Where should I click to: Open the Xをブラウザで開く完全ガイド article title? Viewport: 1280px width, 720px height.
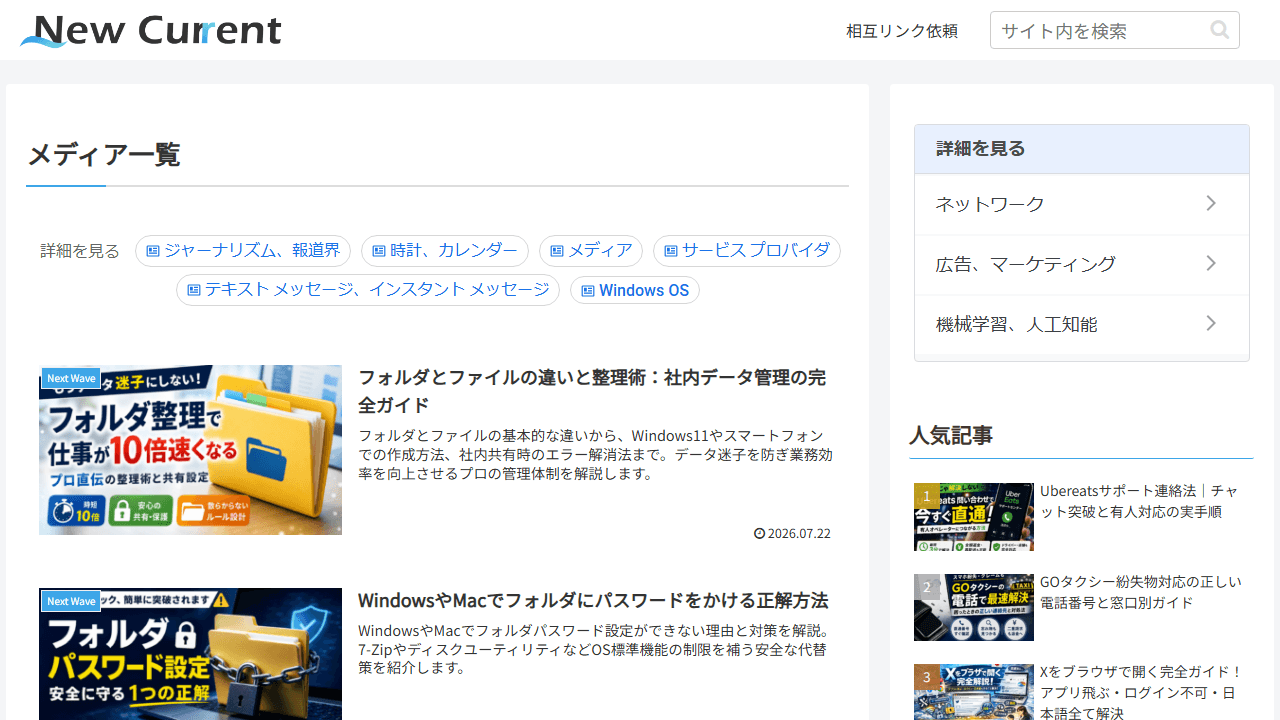pos(1141,692)
